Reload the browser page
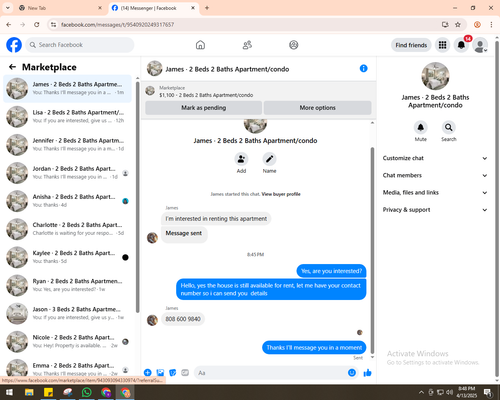This screenshot has height=400, width=500. pos(37,25)
